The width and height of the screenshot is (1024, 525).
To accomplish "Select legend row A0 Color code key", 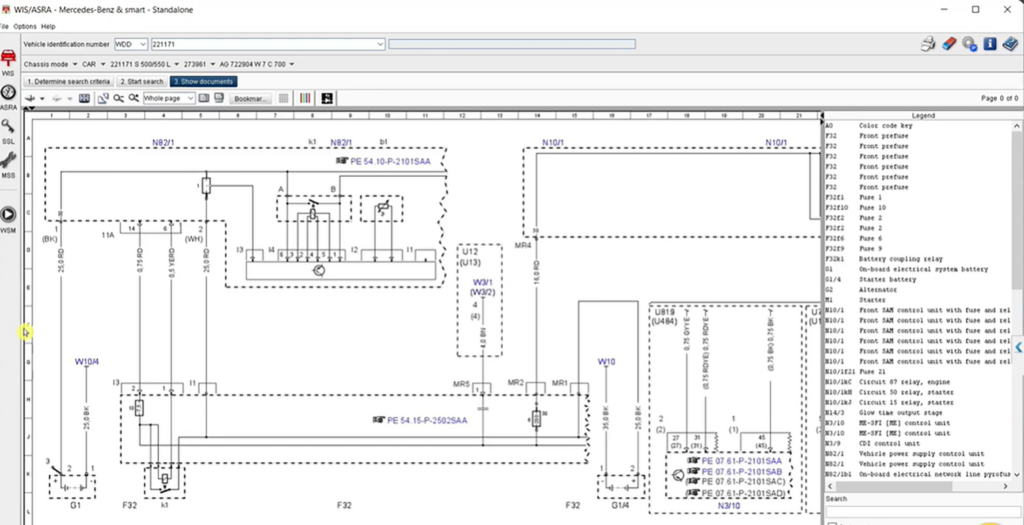I will (x=918, y=125).
